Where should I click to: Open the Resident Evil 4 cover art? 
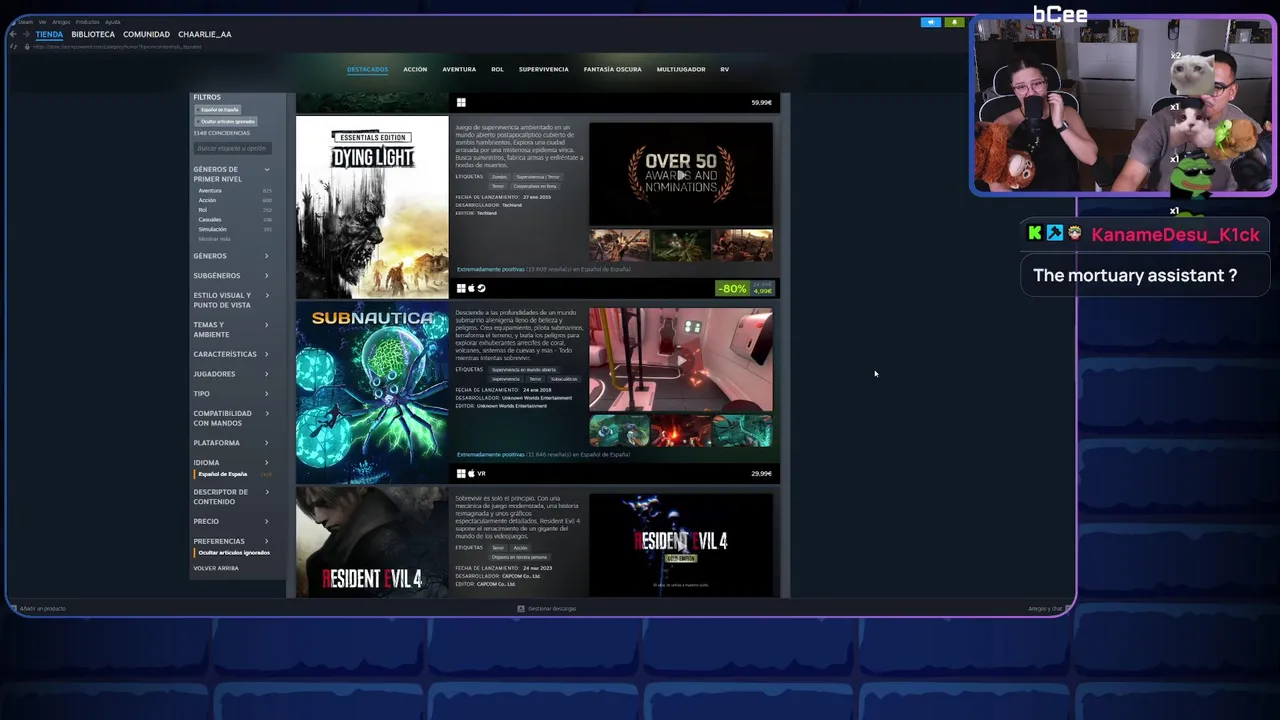click(372, 542)
